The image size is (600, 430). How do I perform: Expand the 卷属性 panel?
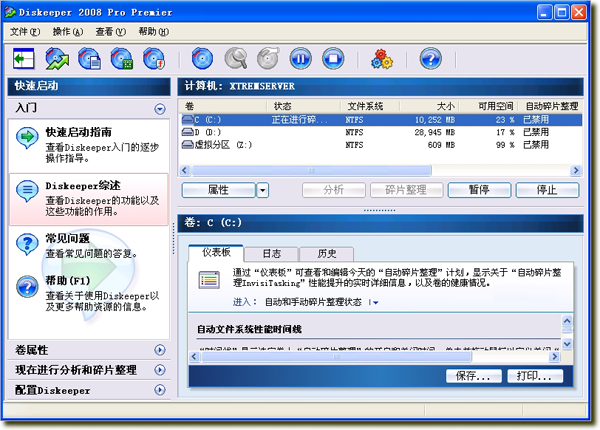coord(159,350)
